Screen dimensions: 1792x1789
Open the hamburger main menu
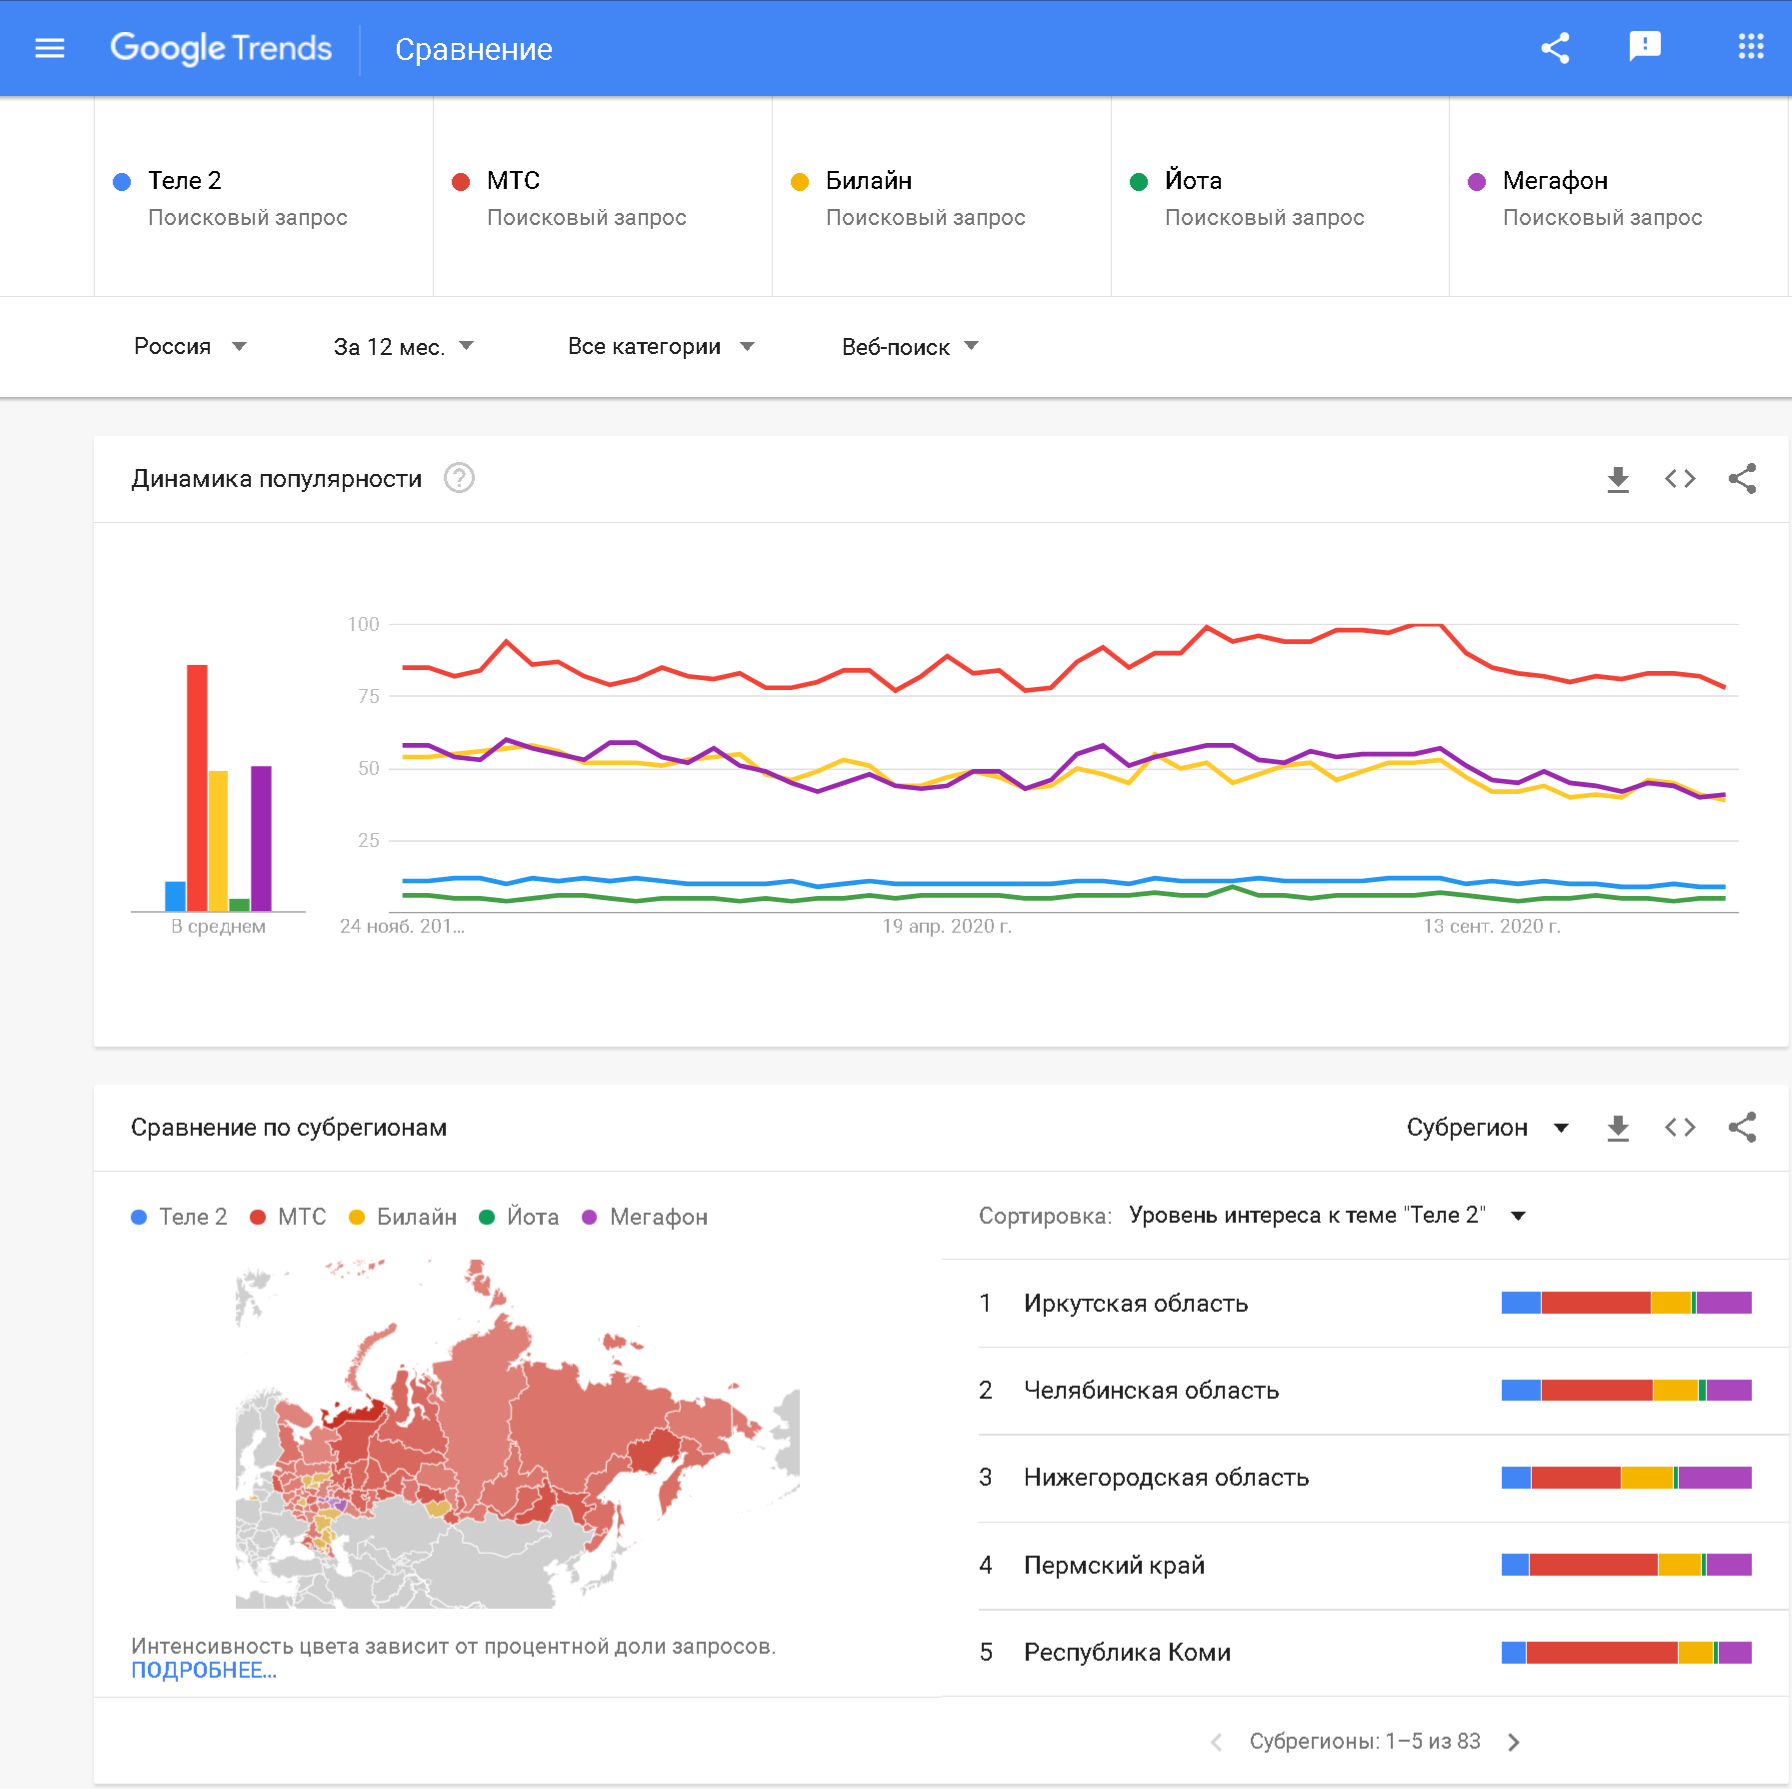(x=49, y=48)
